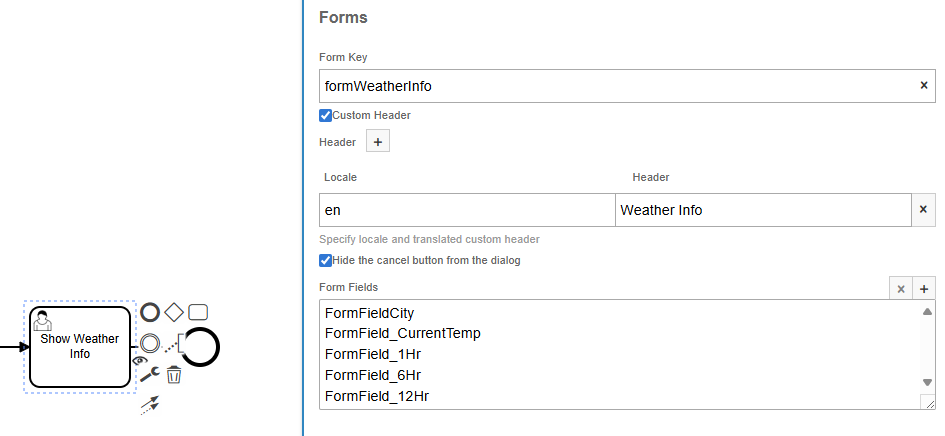This screenshot has width=945, height=436.
Task: Append an end event from context pad
Action: (x=150, y=312)
